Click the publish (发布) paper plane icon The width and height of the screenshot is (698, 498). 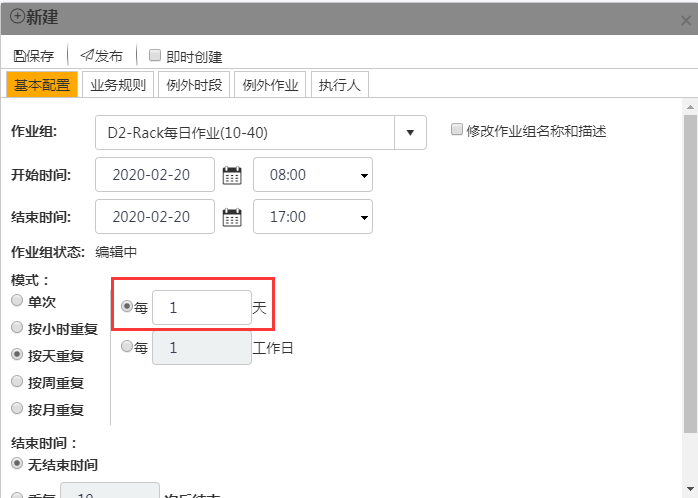[x=87, y=56]
